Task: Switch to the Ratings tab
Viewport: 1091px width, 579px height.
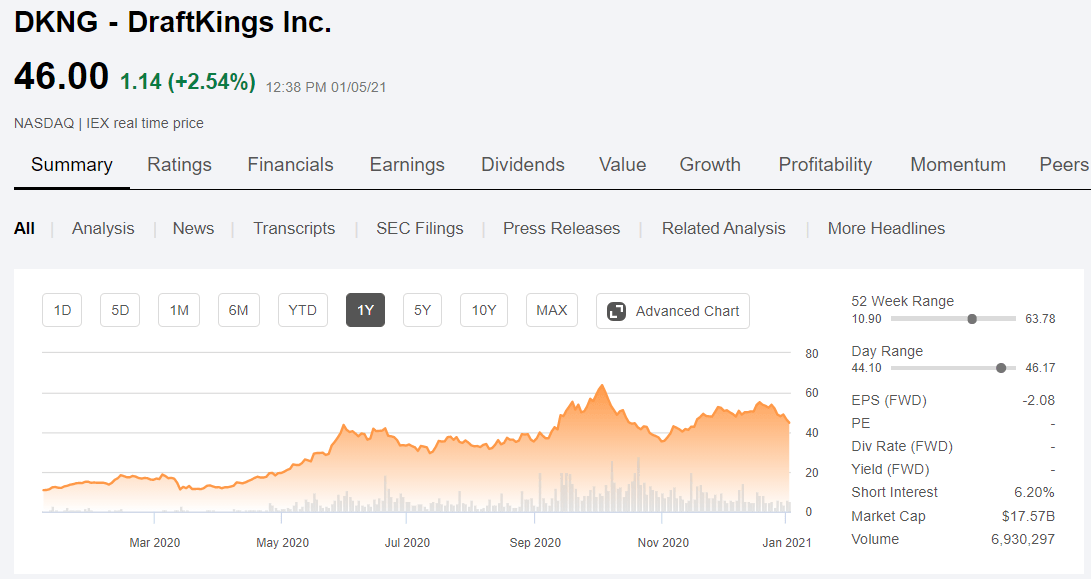Action: coord(180,165)
